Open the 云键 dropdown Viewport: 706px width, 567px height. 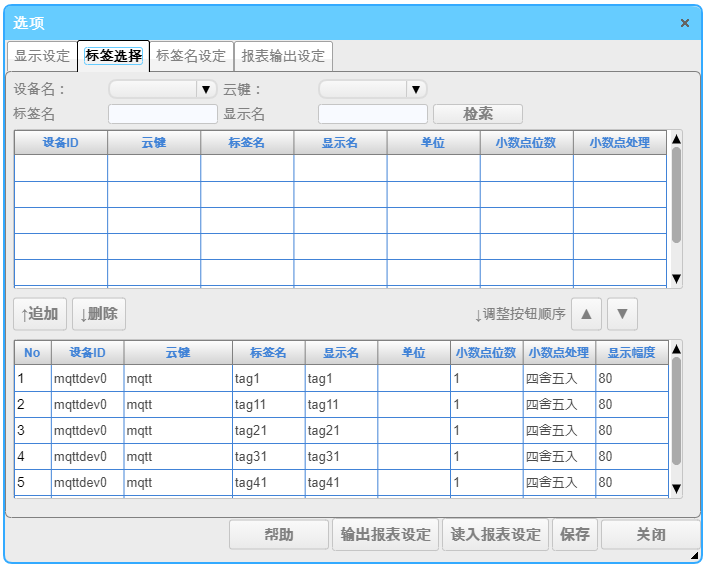(x=373, y=89)
